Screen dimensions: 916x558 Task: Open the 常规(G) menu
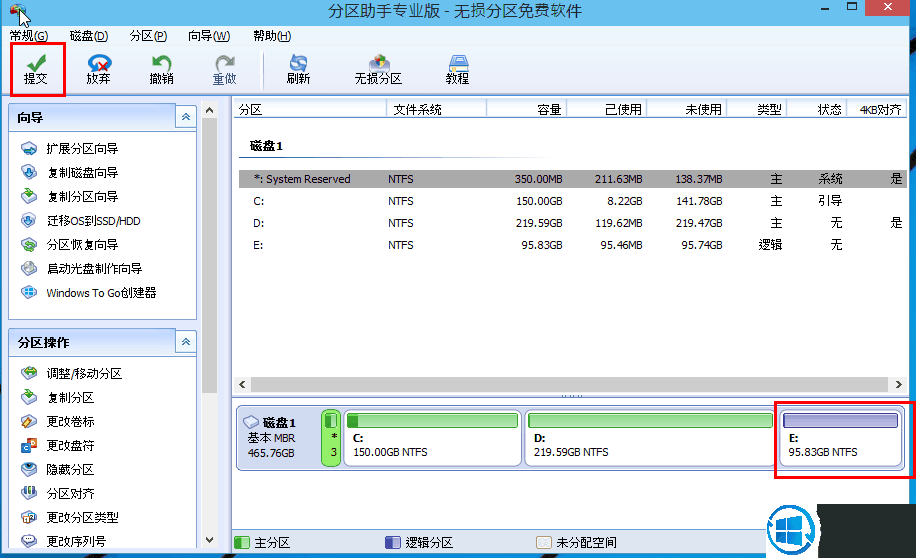tap(29, 36)
